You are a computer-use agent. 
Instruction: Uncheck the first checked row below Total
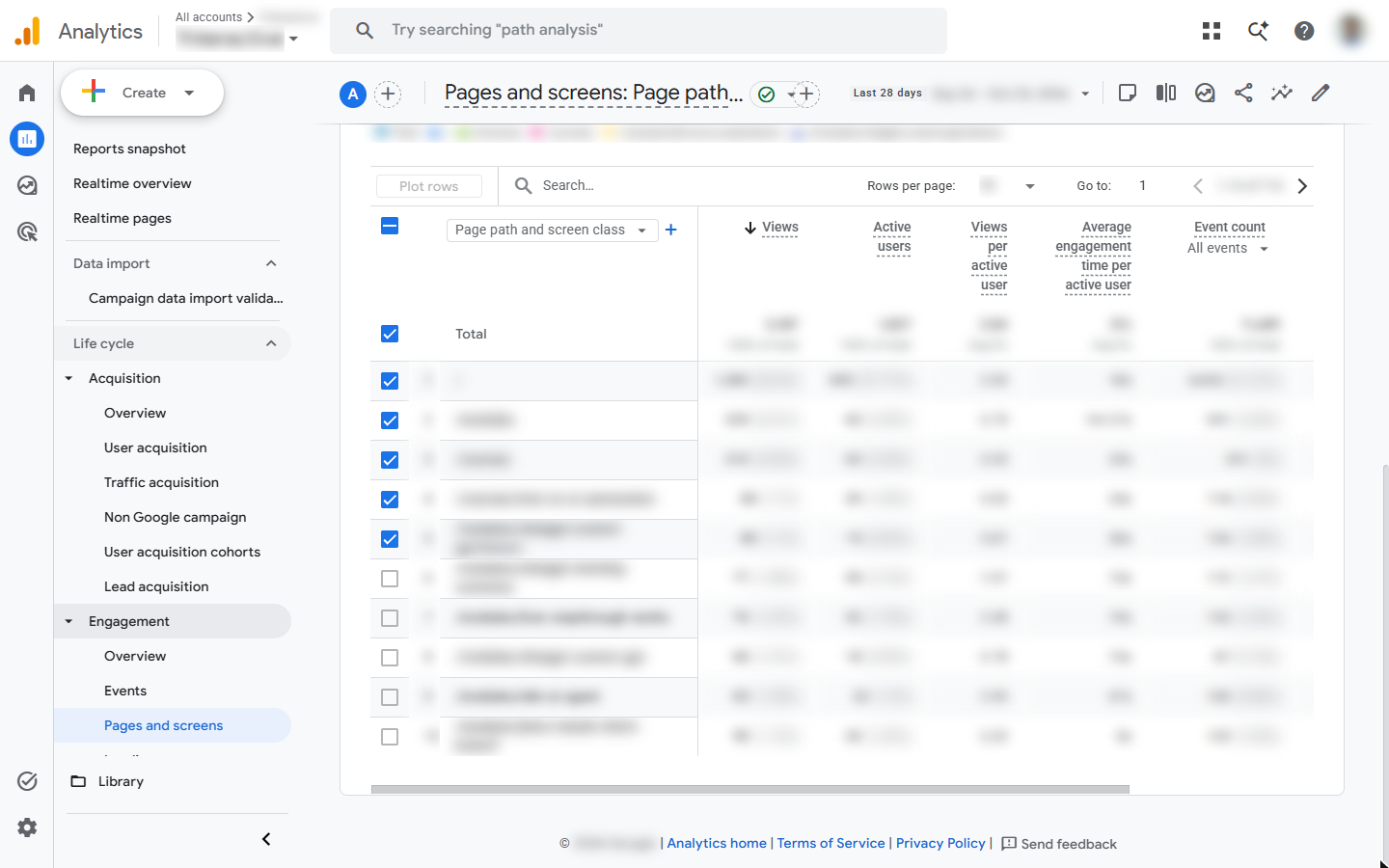(390, 381)
